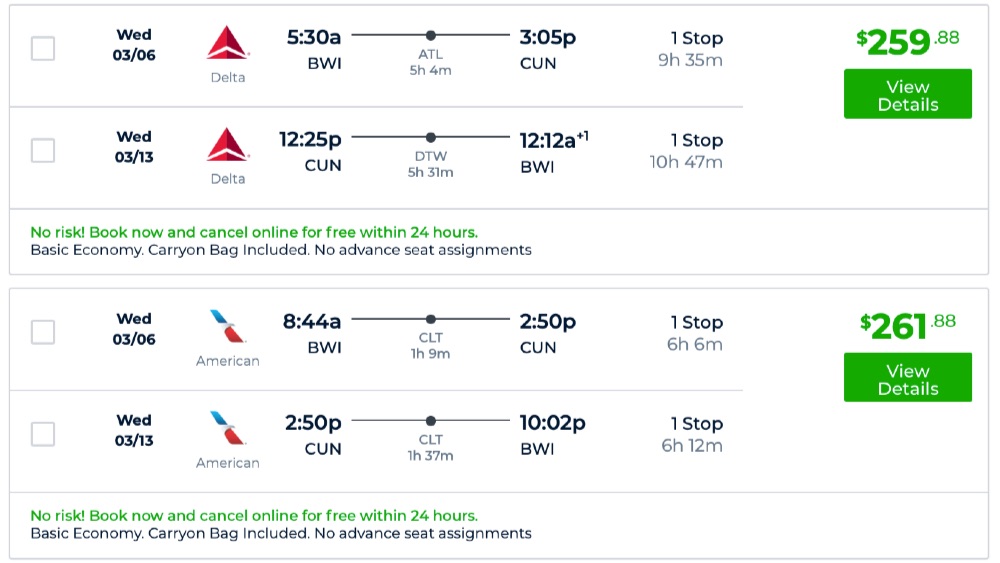The image size is (1000, 563).
Task: Click Delta's free 24-hour cancel notice
Action: tap(254, 232)
